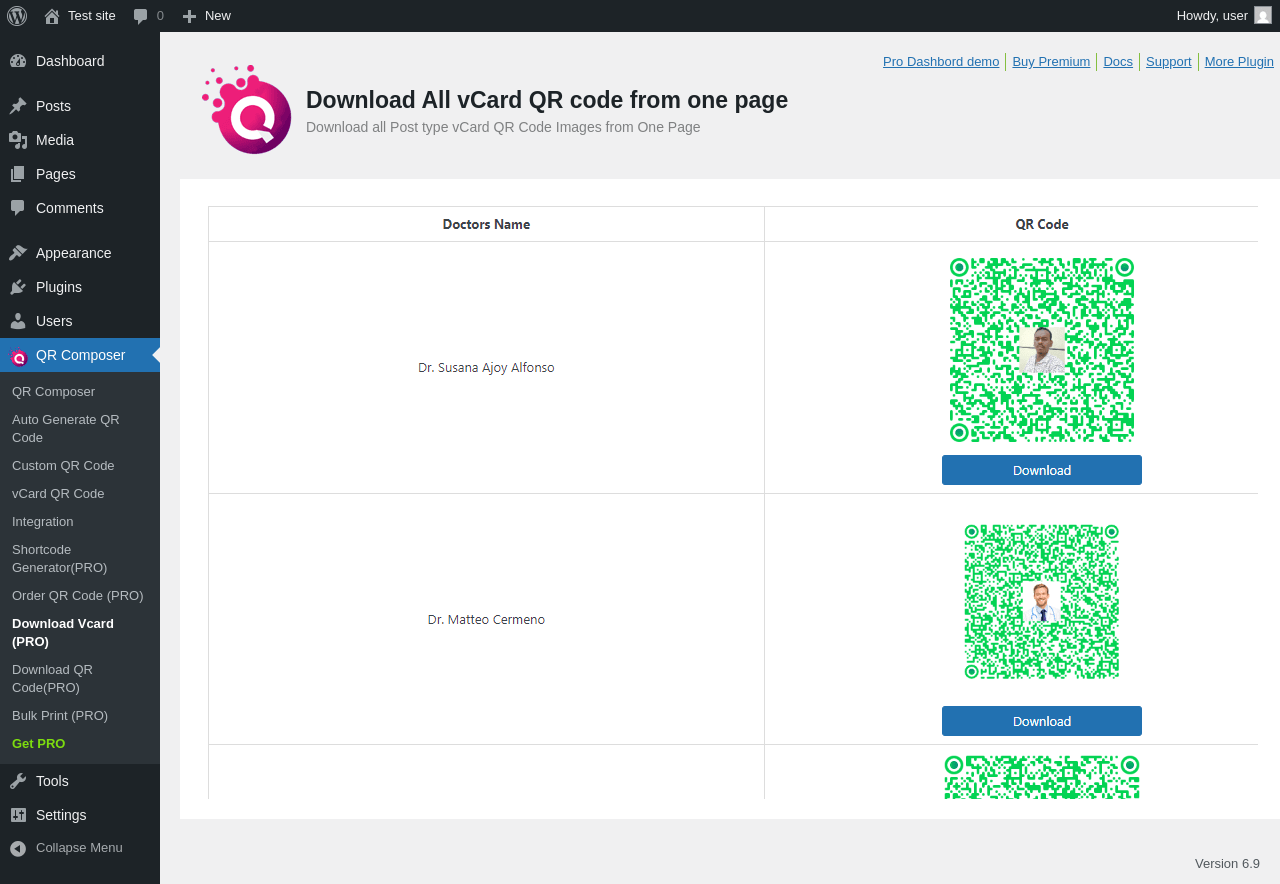Click the WordPress logo icon
The height and width of the screenshot is (884, 1280).
click(x=17, y=16)
